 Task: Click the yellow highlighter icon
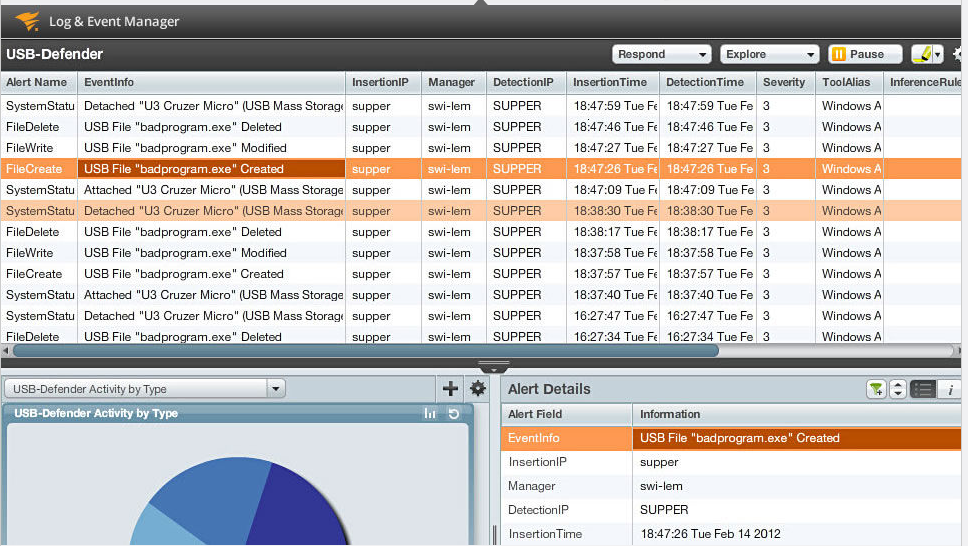pos(922,54)
